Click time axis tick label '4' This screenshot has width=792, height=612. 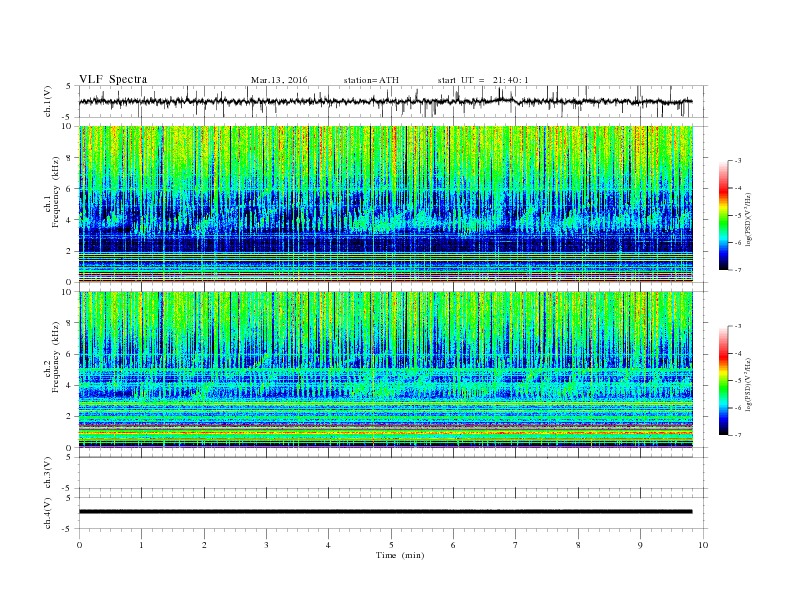coord(329,545)
